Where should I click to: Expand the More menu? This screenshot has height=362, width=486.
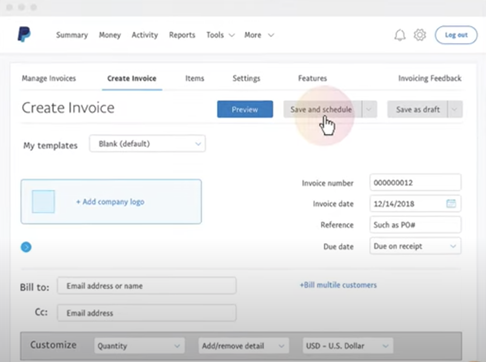[259, 35]
